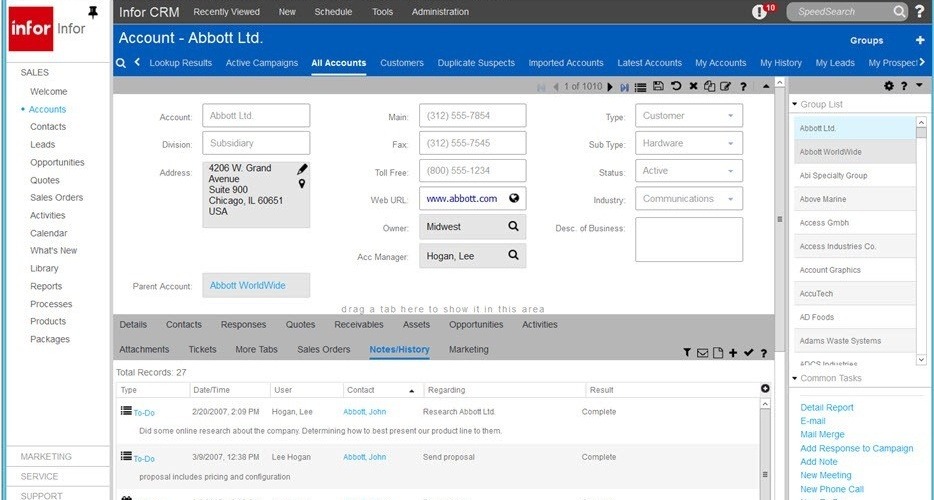Viewport: 934px width, 500px height.
Task: Open help icon in record toolbar
Action: click(x=743, y=87)
